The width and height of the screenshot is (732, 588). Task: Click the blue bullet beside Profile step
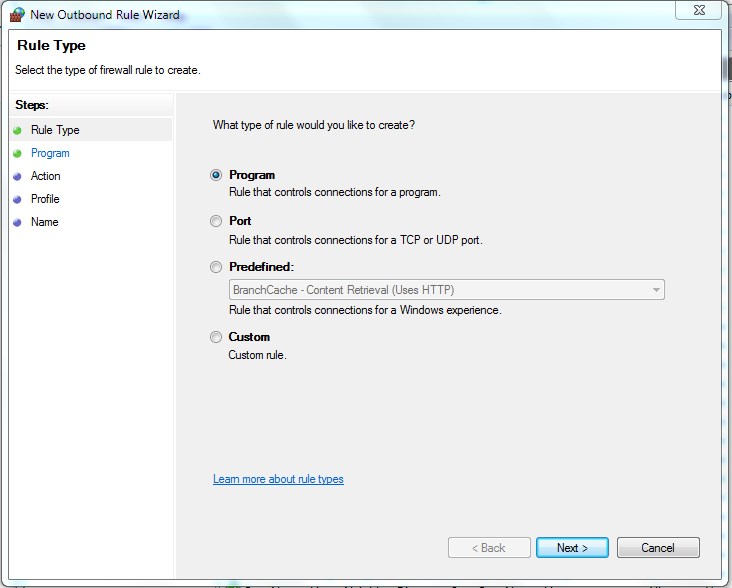point(17,200)
